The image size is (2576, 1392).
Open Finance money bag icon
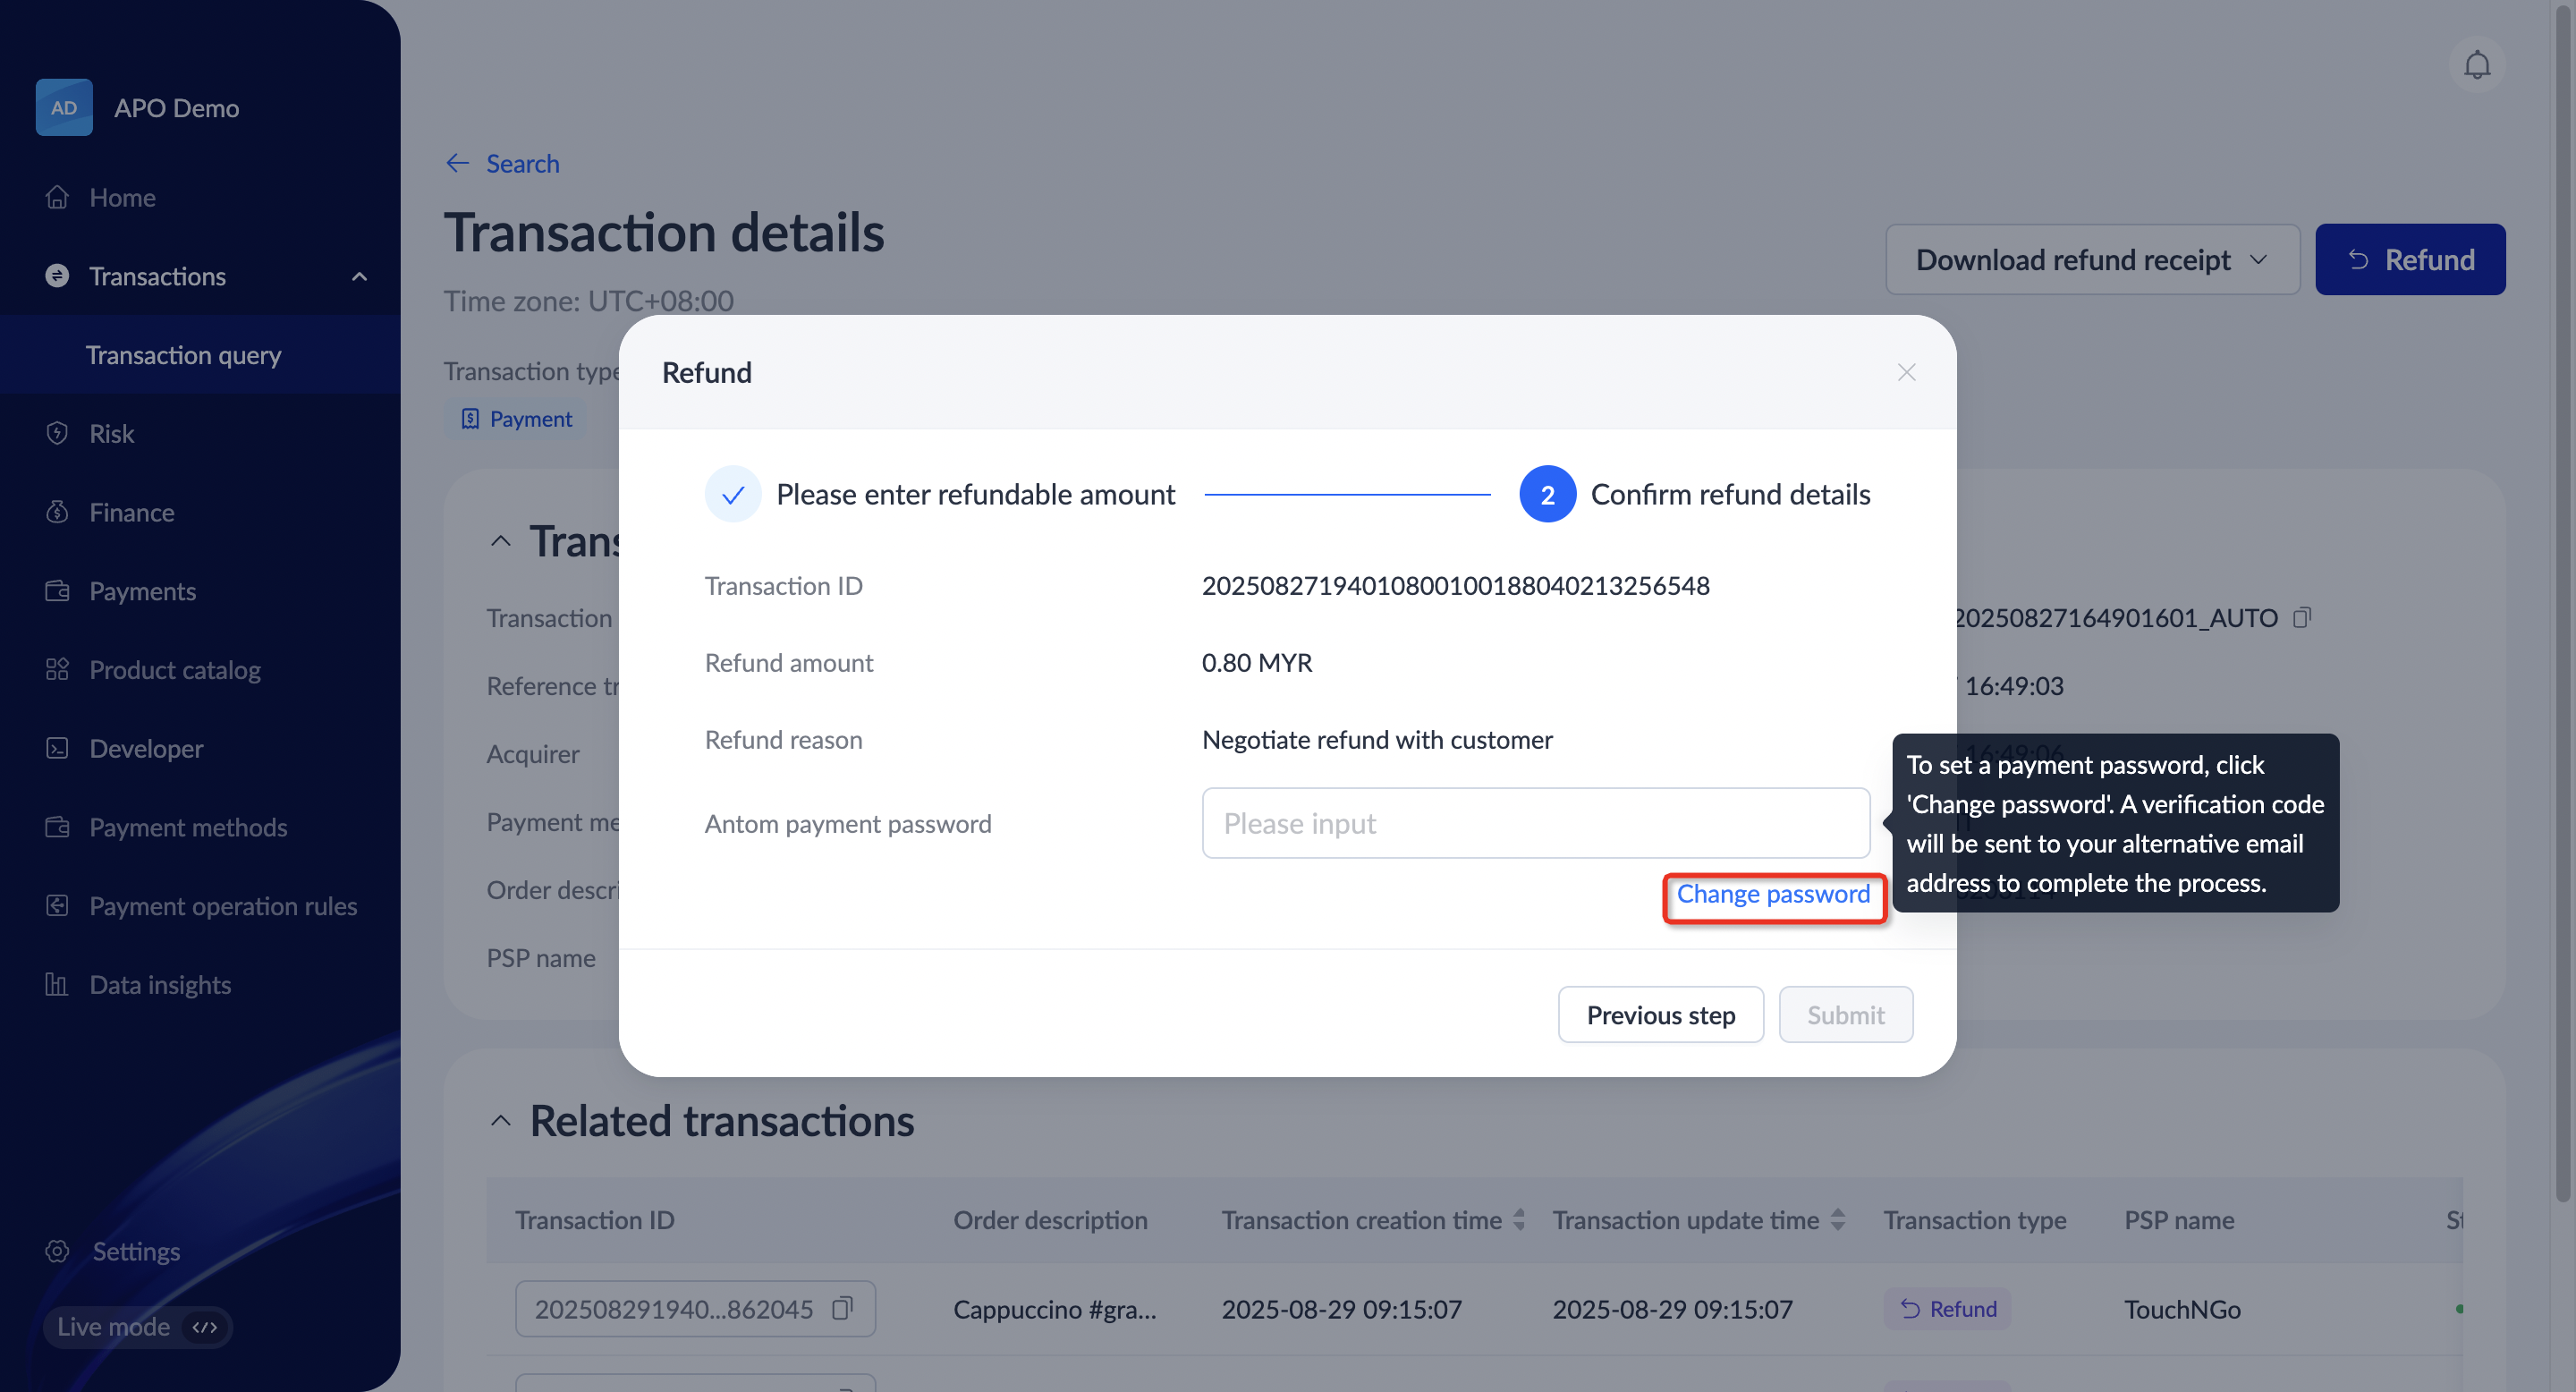coord(57,512)
